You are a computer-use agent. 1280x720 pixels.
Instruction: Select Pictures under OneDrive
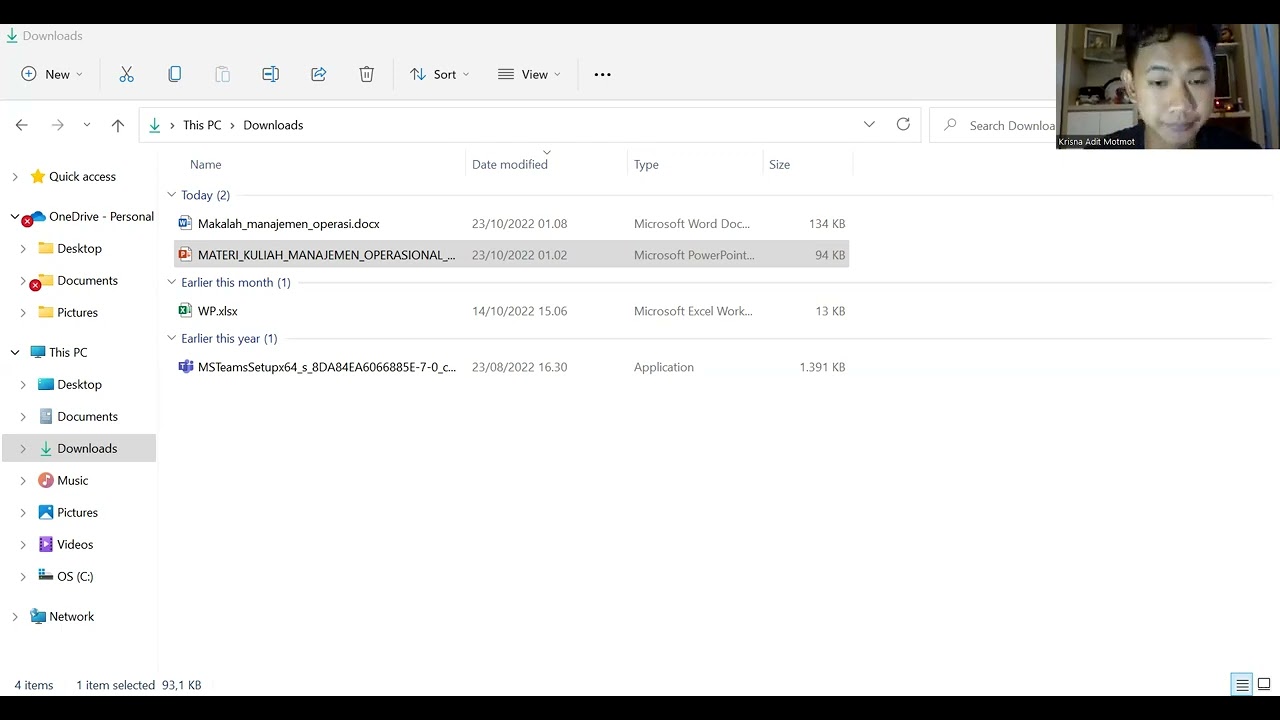click(77, 312)
